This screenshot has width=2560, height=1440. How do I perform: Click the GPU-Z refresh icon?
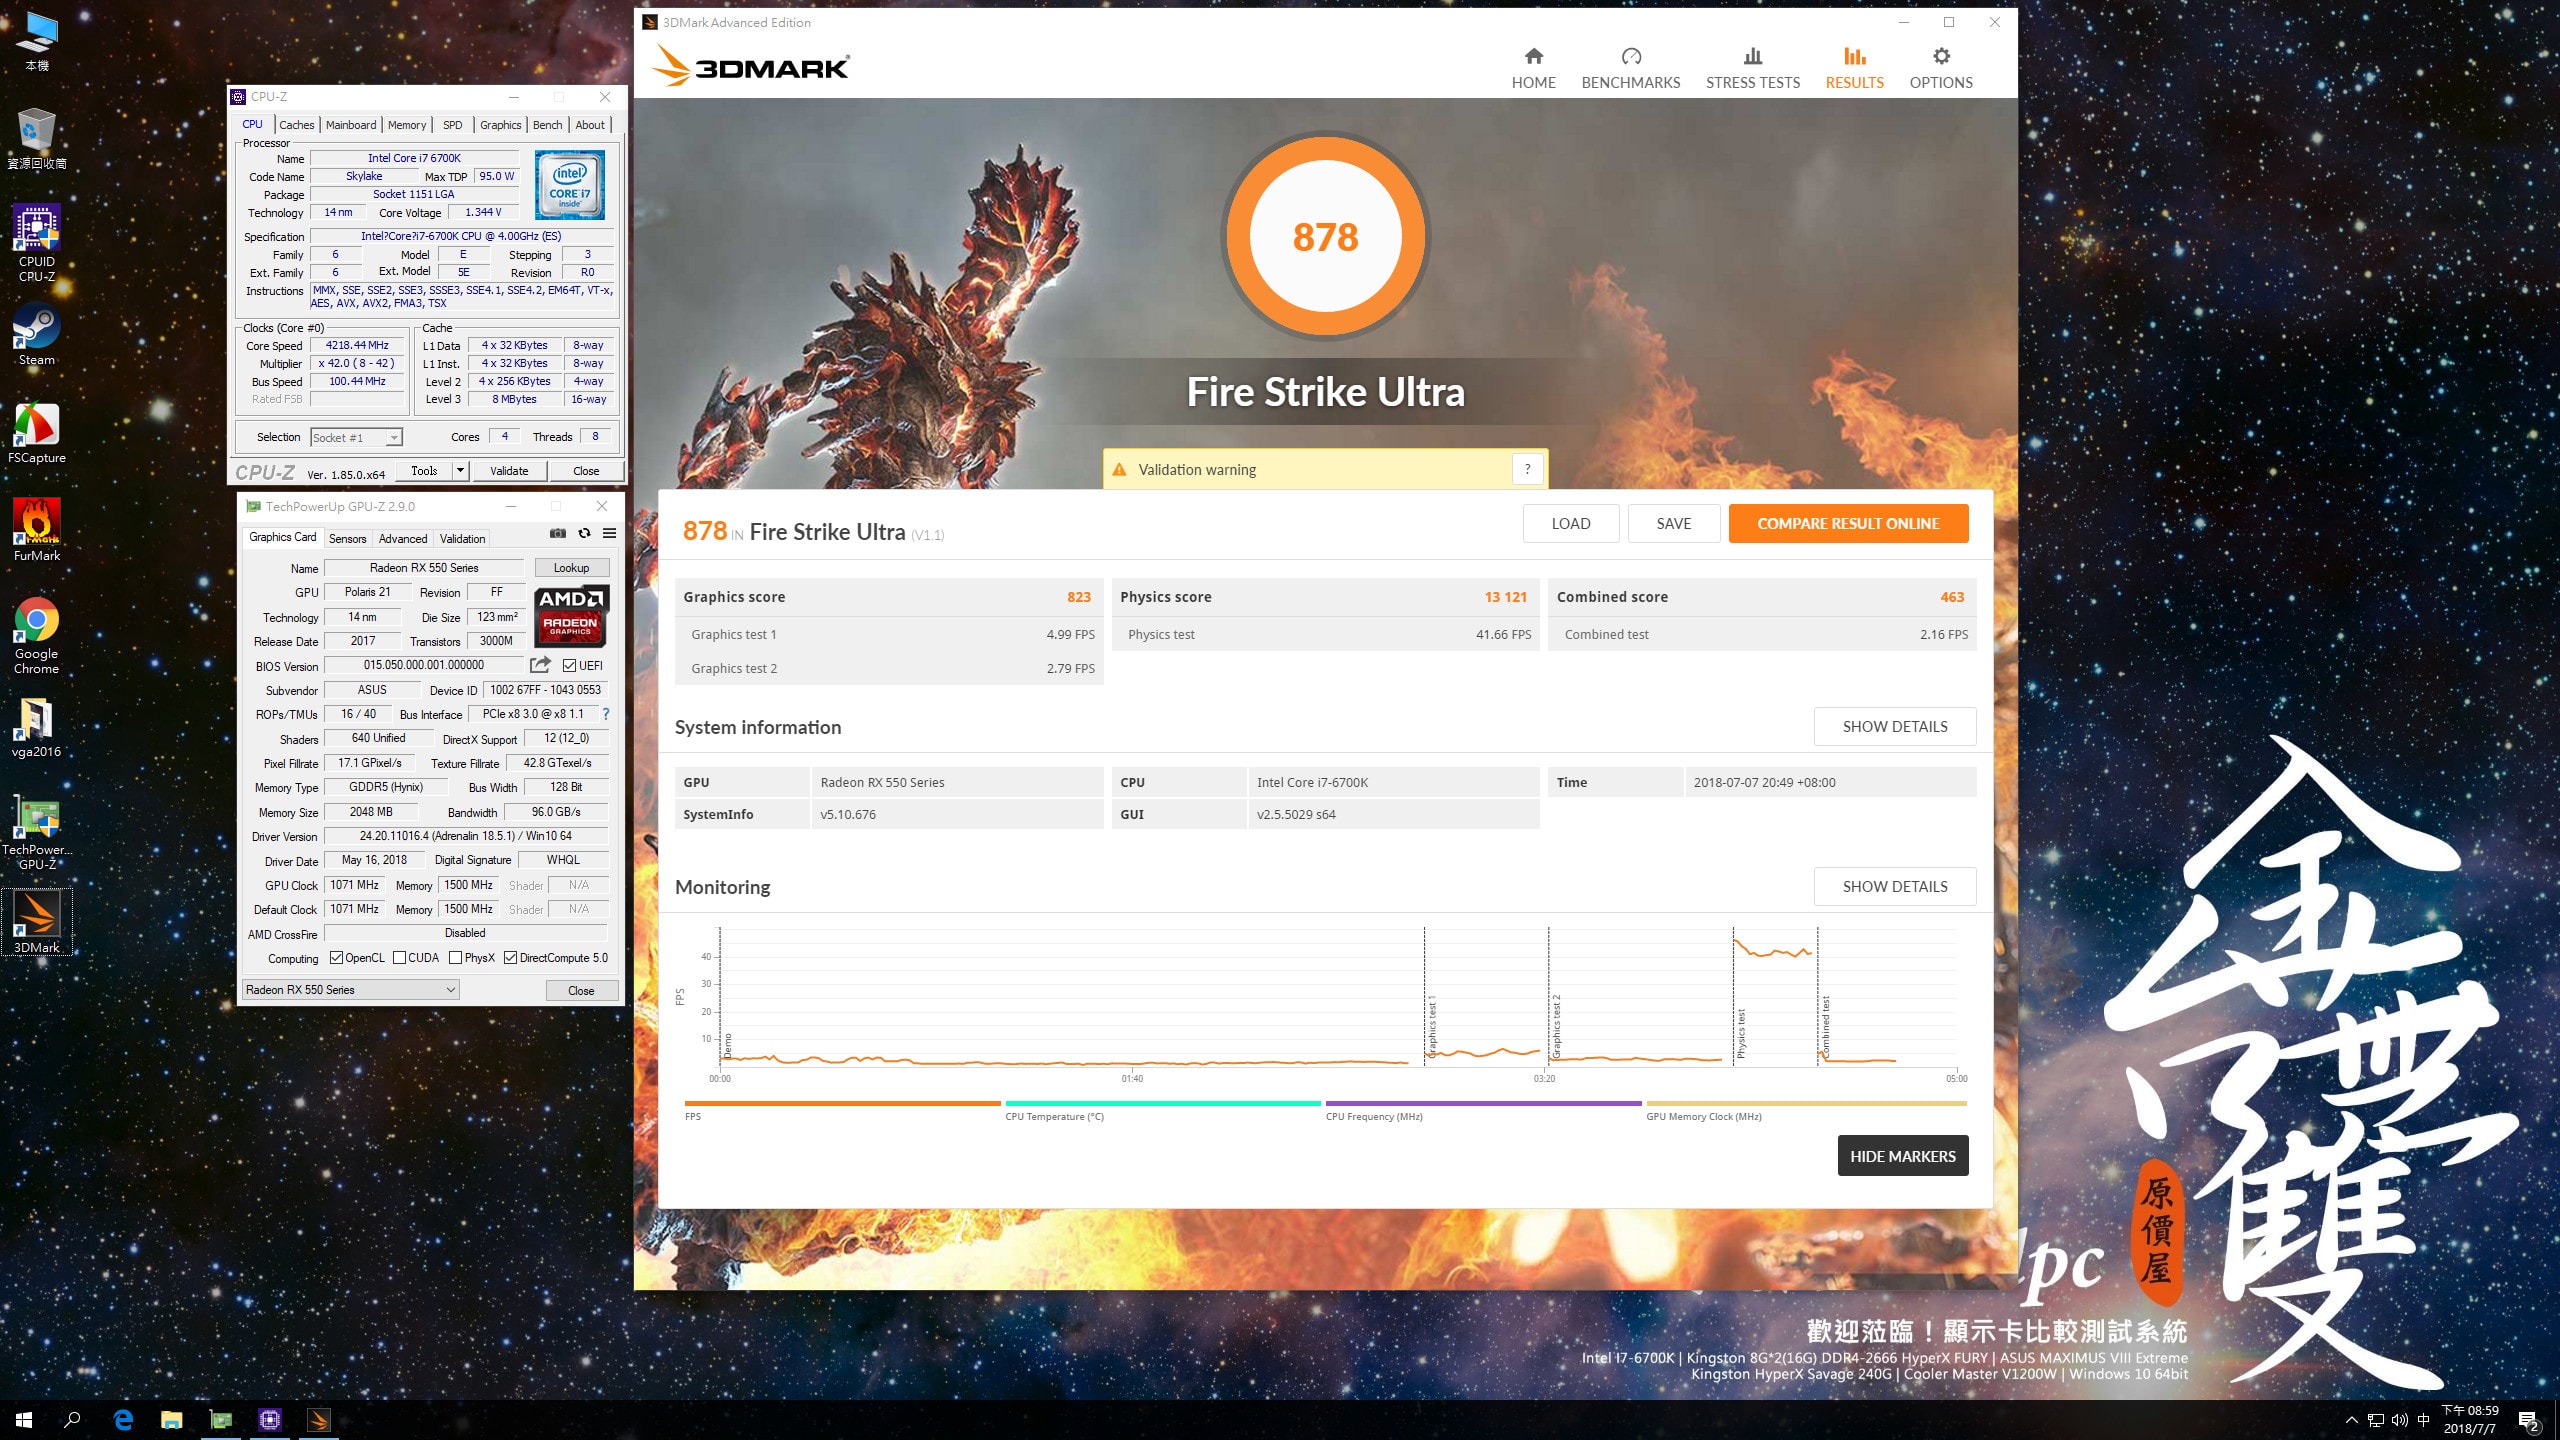pos(584,533)
